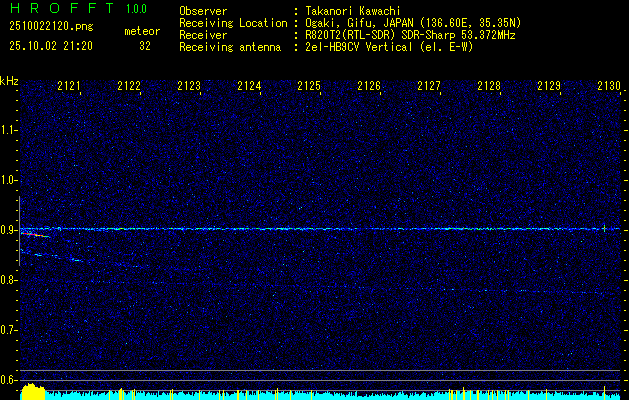Image resolution: width=629 pixels, height=400 pixels.
Task: Click the 0.9 frequency axis label
Action: tap(9, 230)
